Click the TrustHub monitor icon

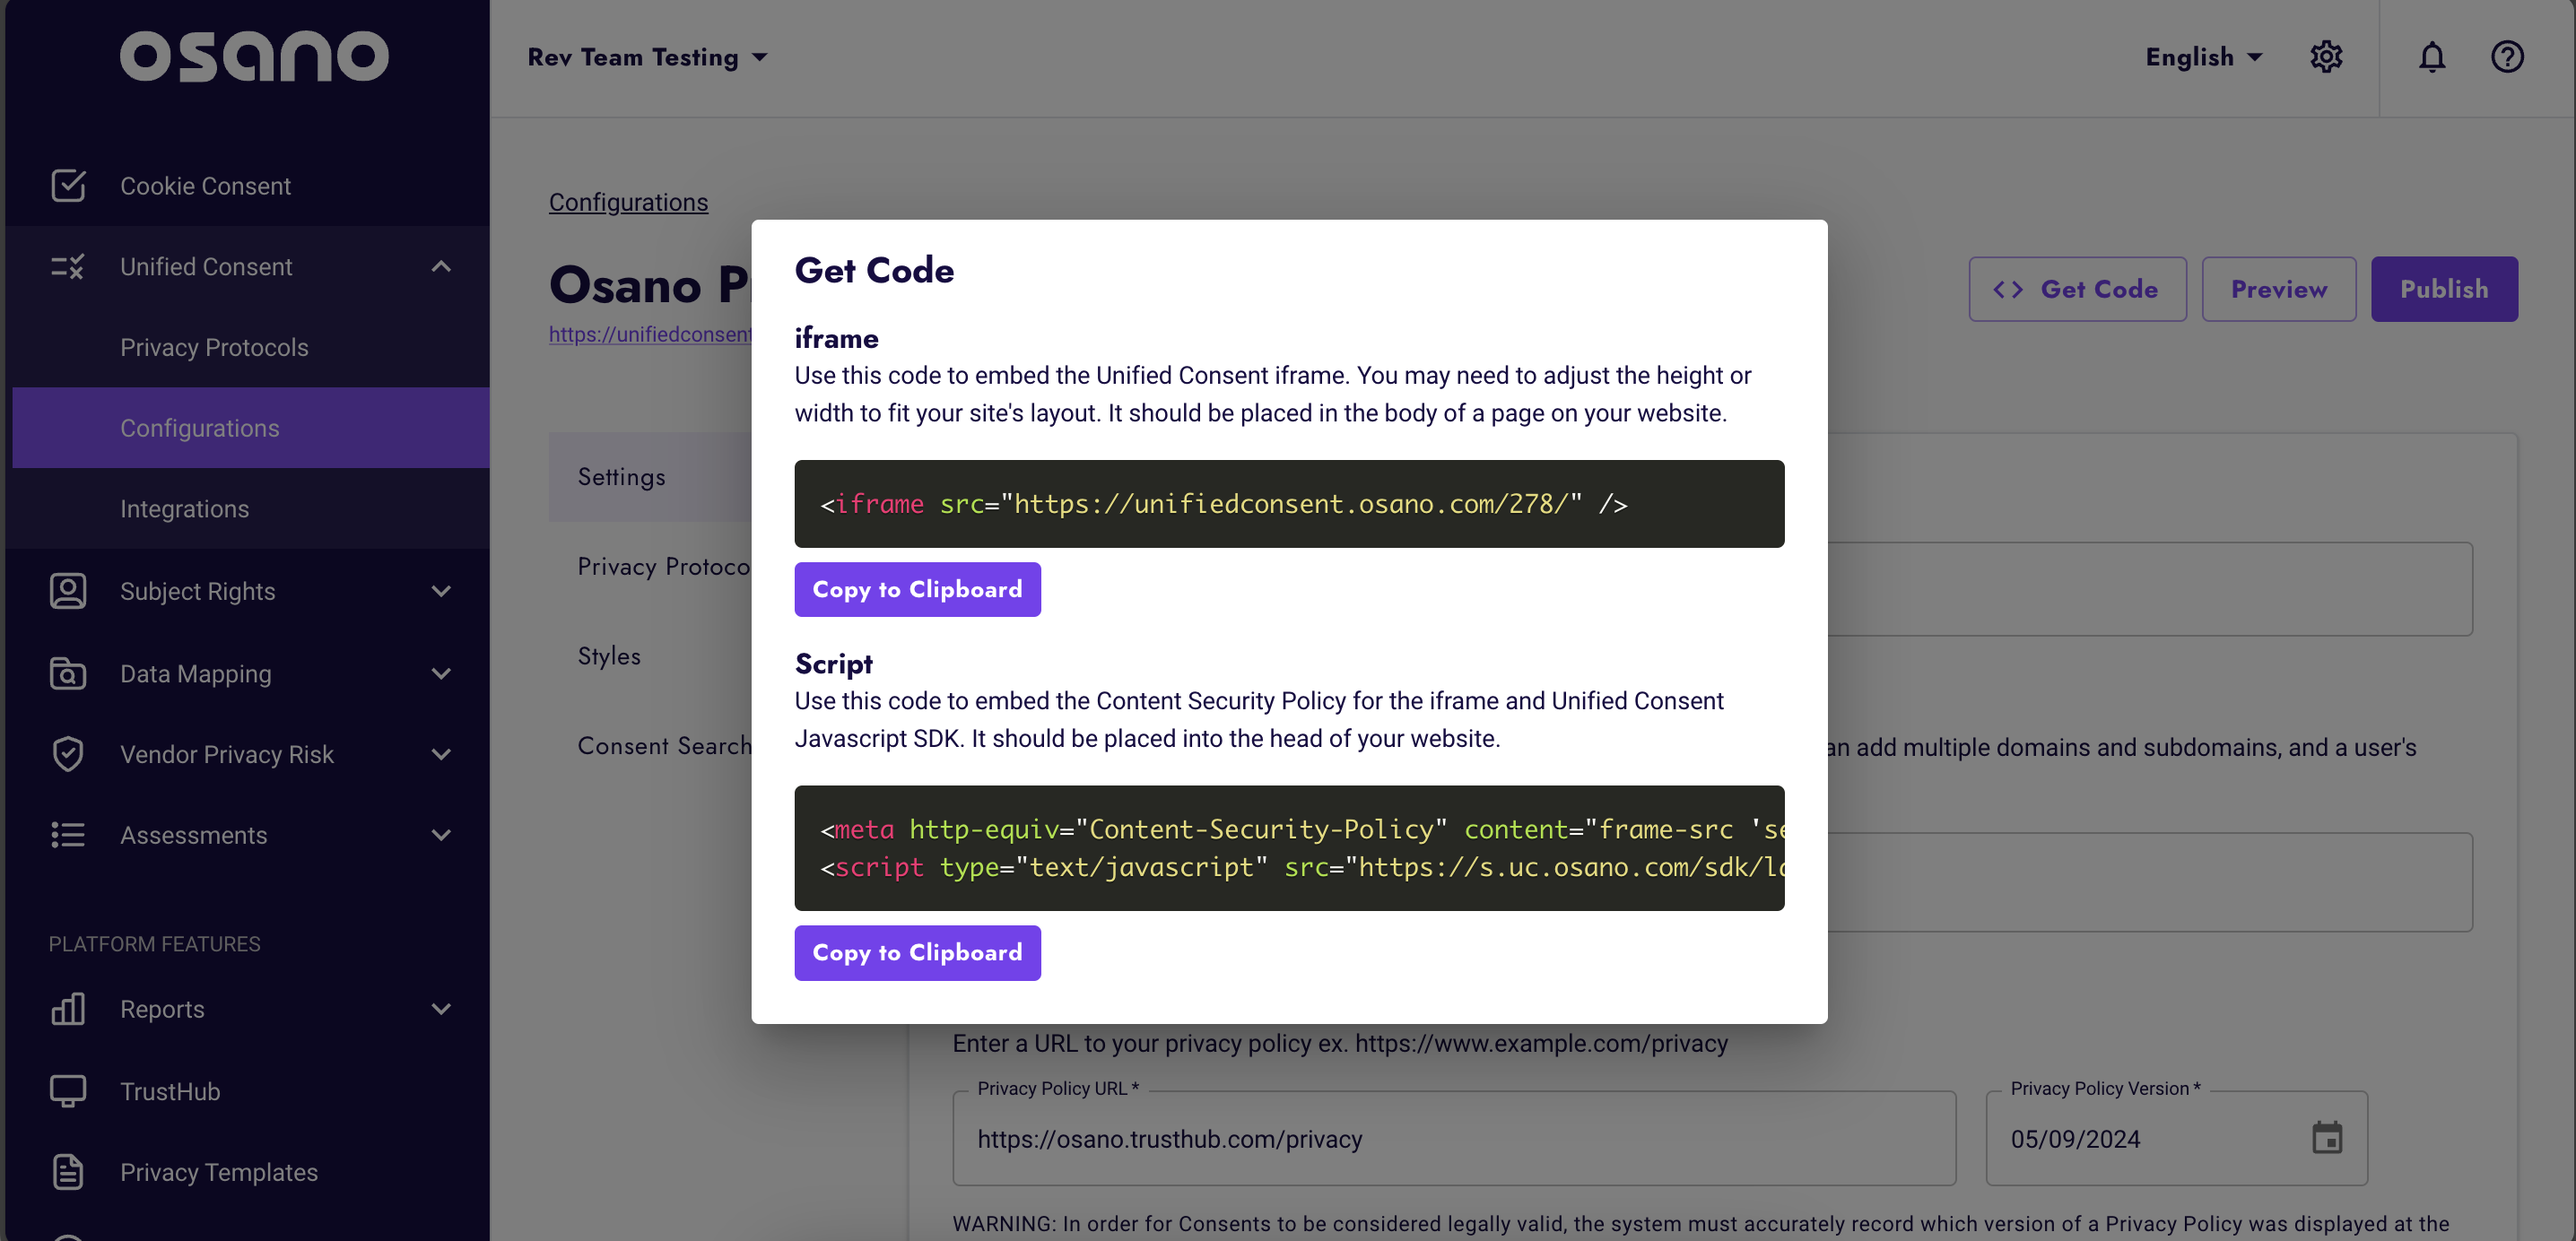[x=68, y=1090]
